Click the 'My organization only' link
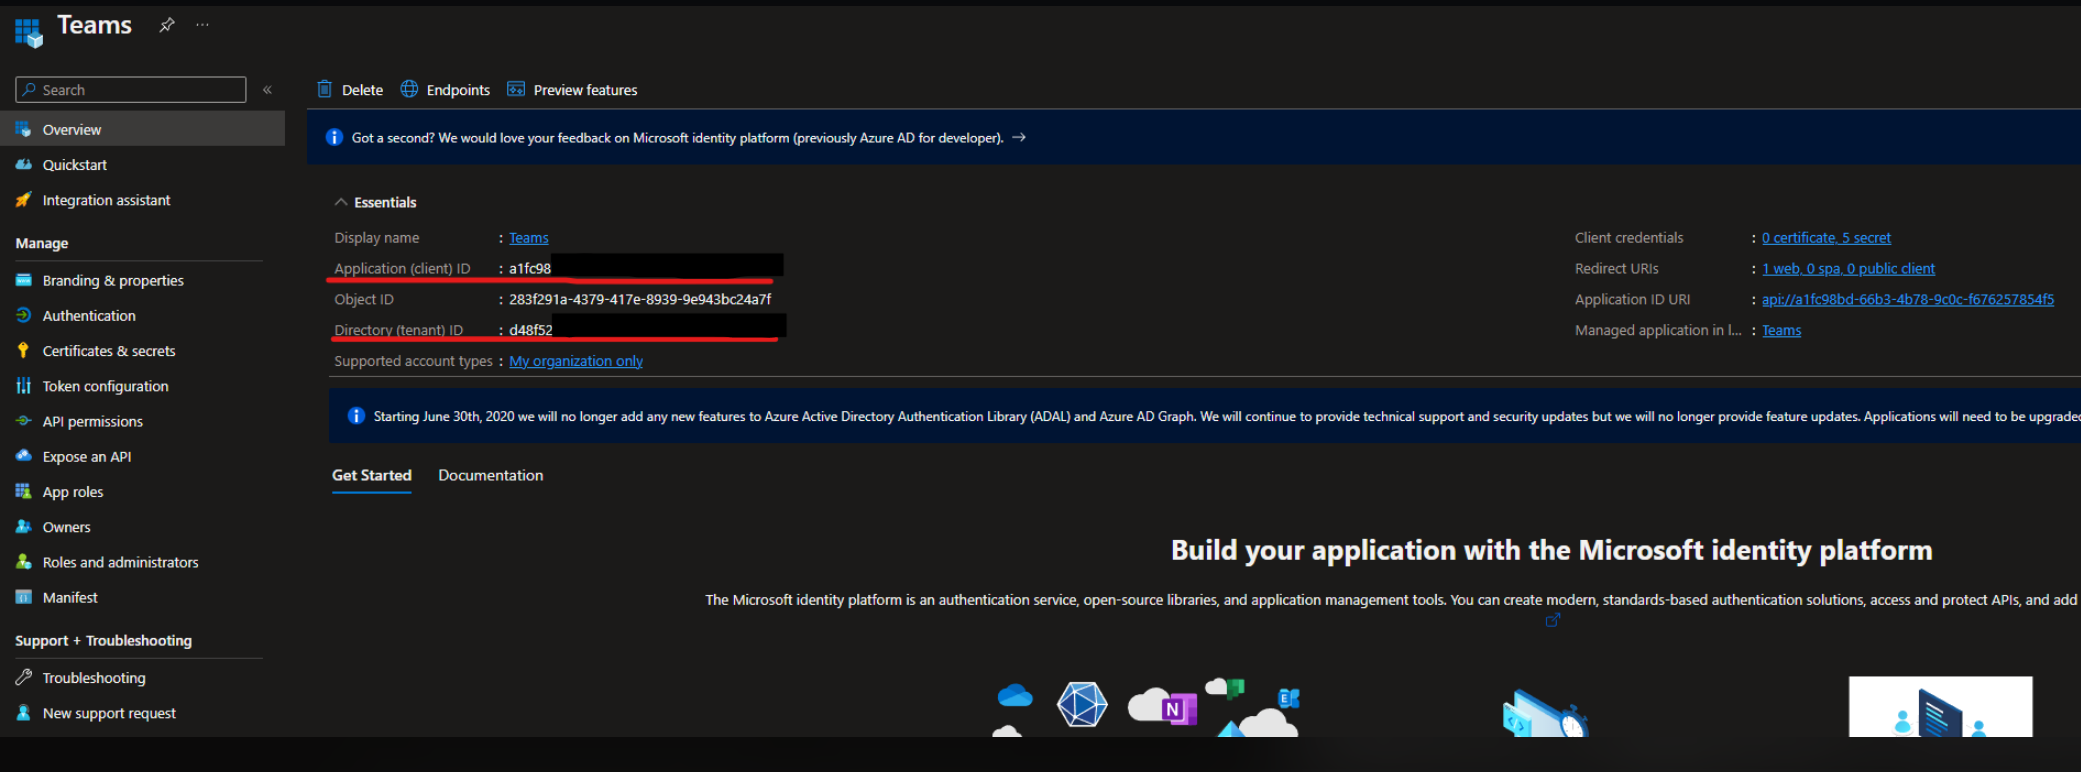Image resolution: width=2081 pixels, height=772 pixels. point(576,361)
